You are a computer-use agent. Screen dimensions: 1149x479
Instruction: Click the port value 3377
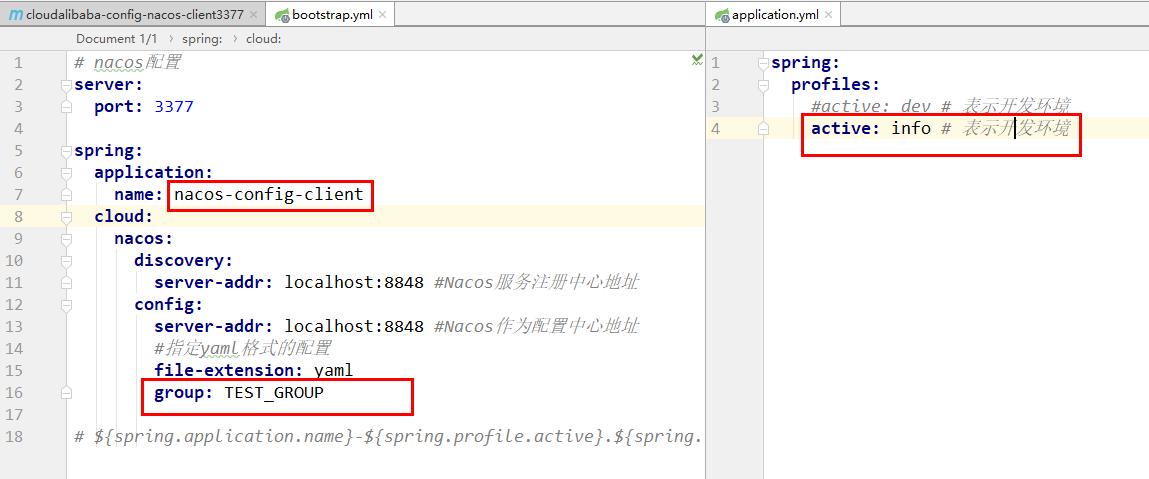click(x=174, y=107)
